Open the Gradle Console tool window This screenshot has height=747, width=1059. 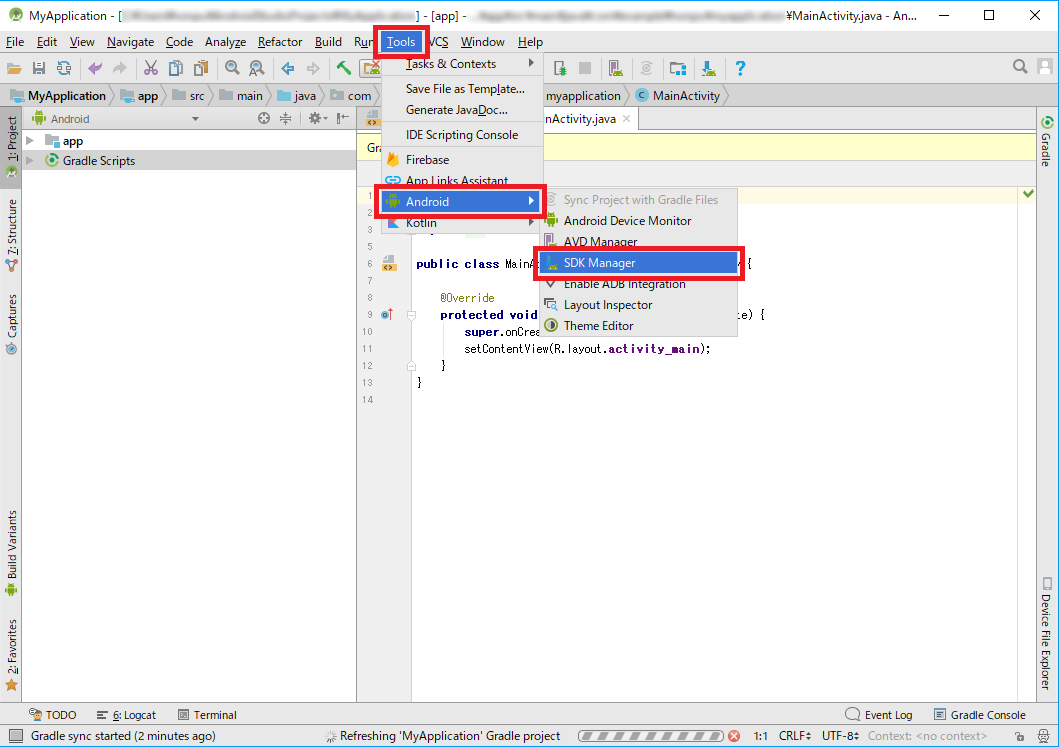click(979, 715)
